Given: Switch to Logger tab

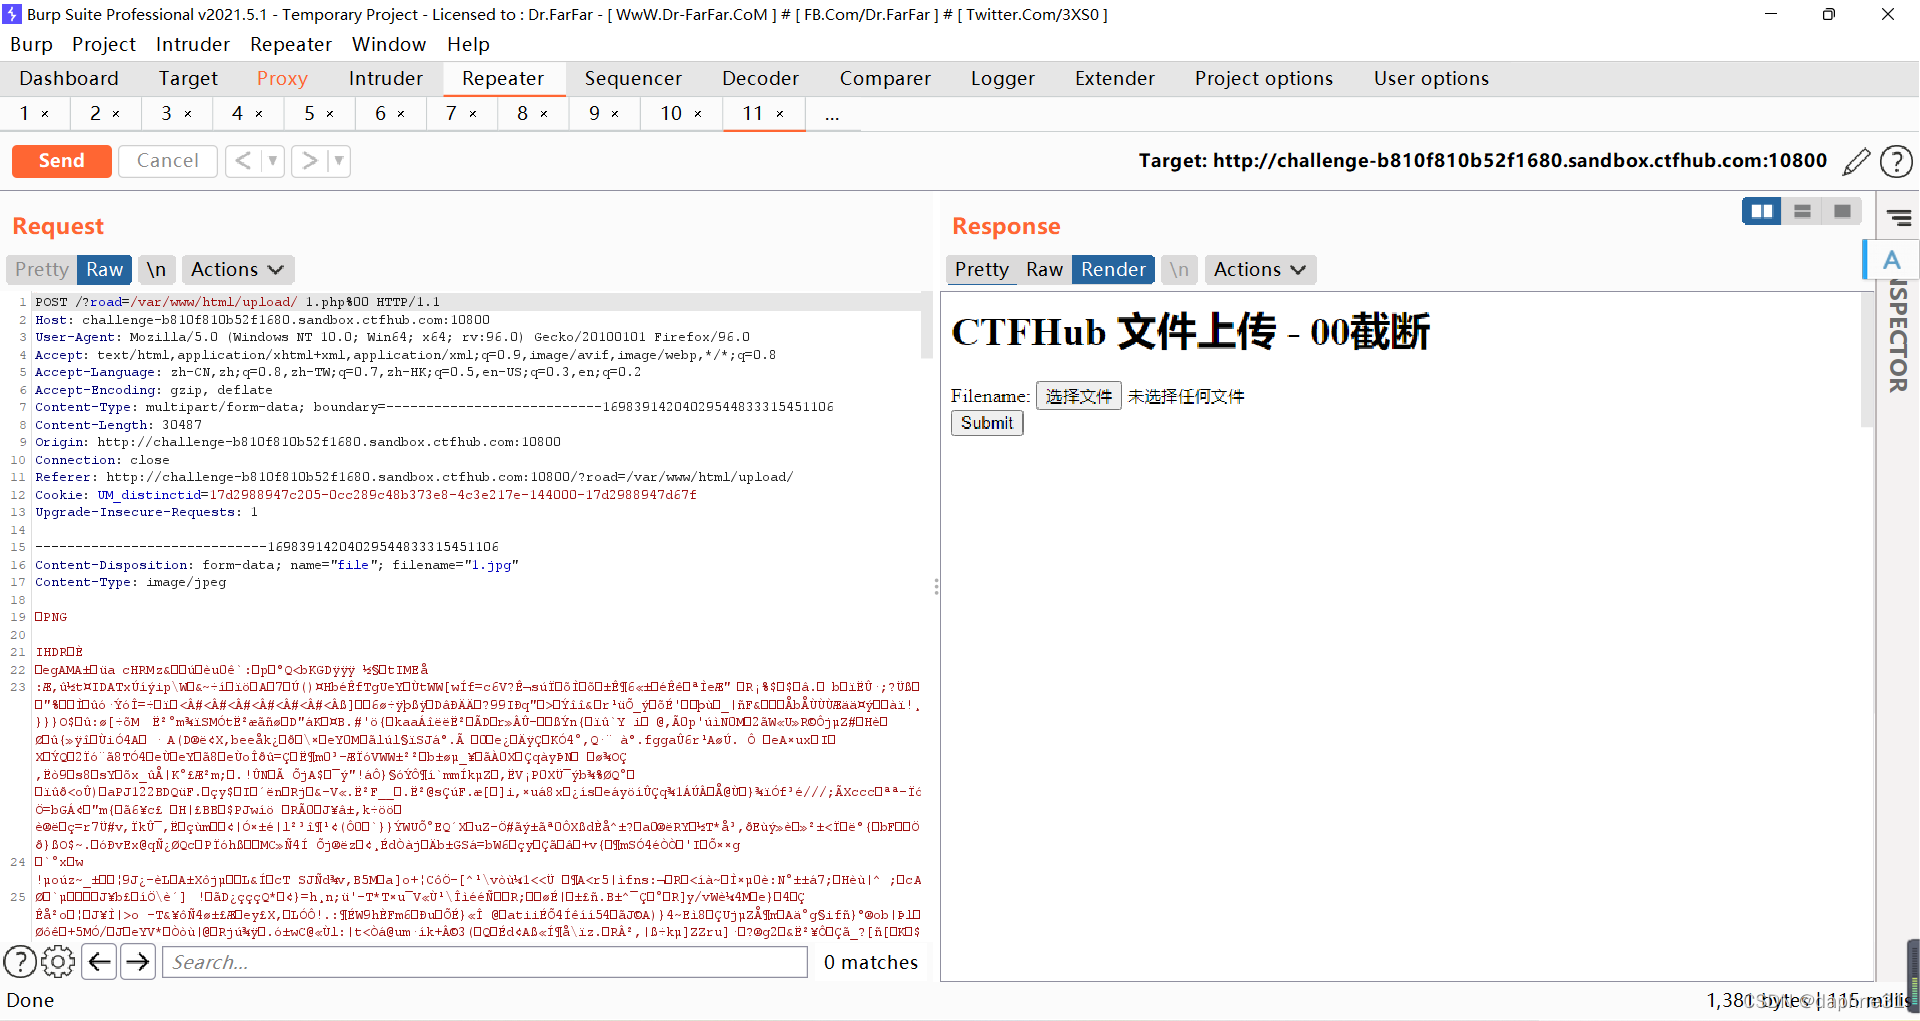Looking at the screenshot, I should (x=1003, y=79).
